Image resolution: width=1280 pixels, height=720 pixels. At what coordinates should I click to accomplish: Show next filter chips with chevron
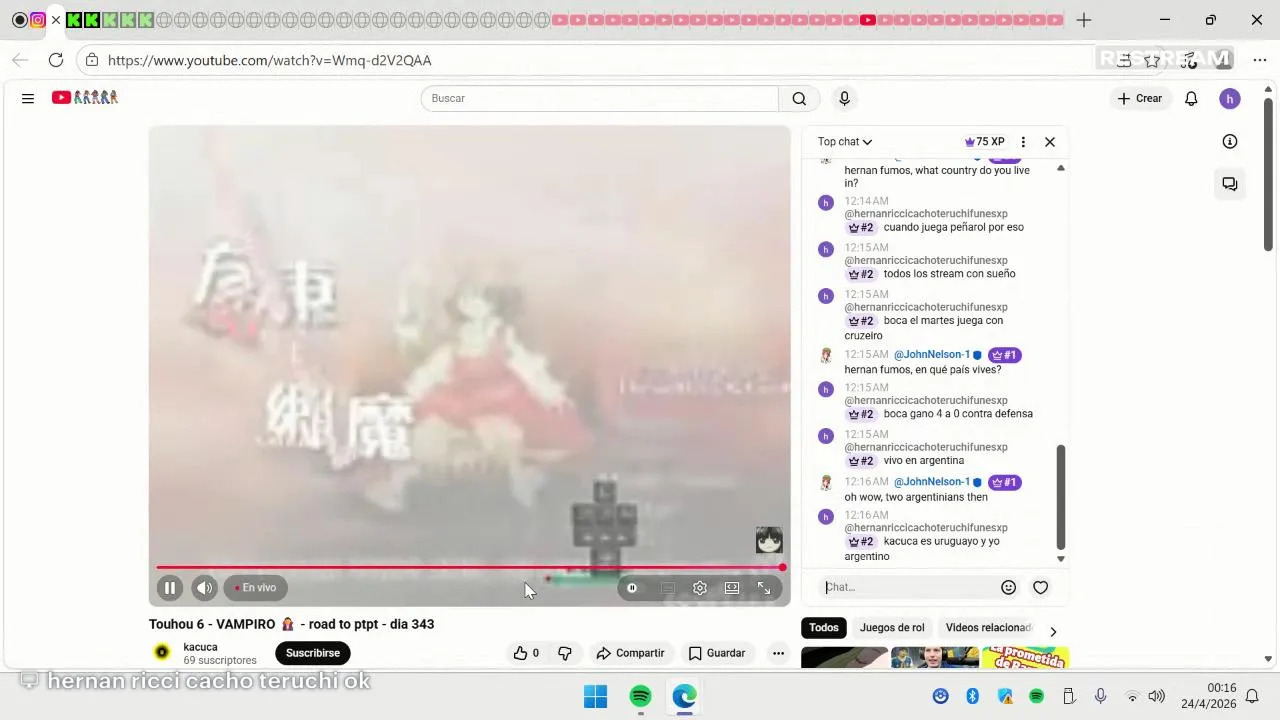[1052, 631]
